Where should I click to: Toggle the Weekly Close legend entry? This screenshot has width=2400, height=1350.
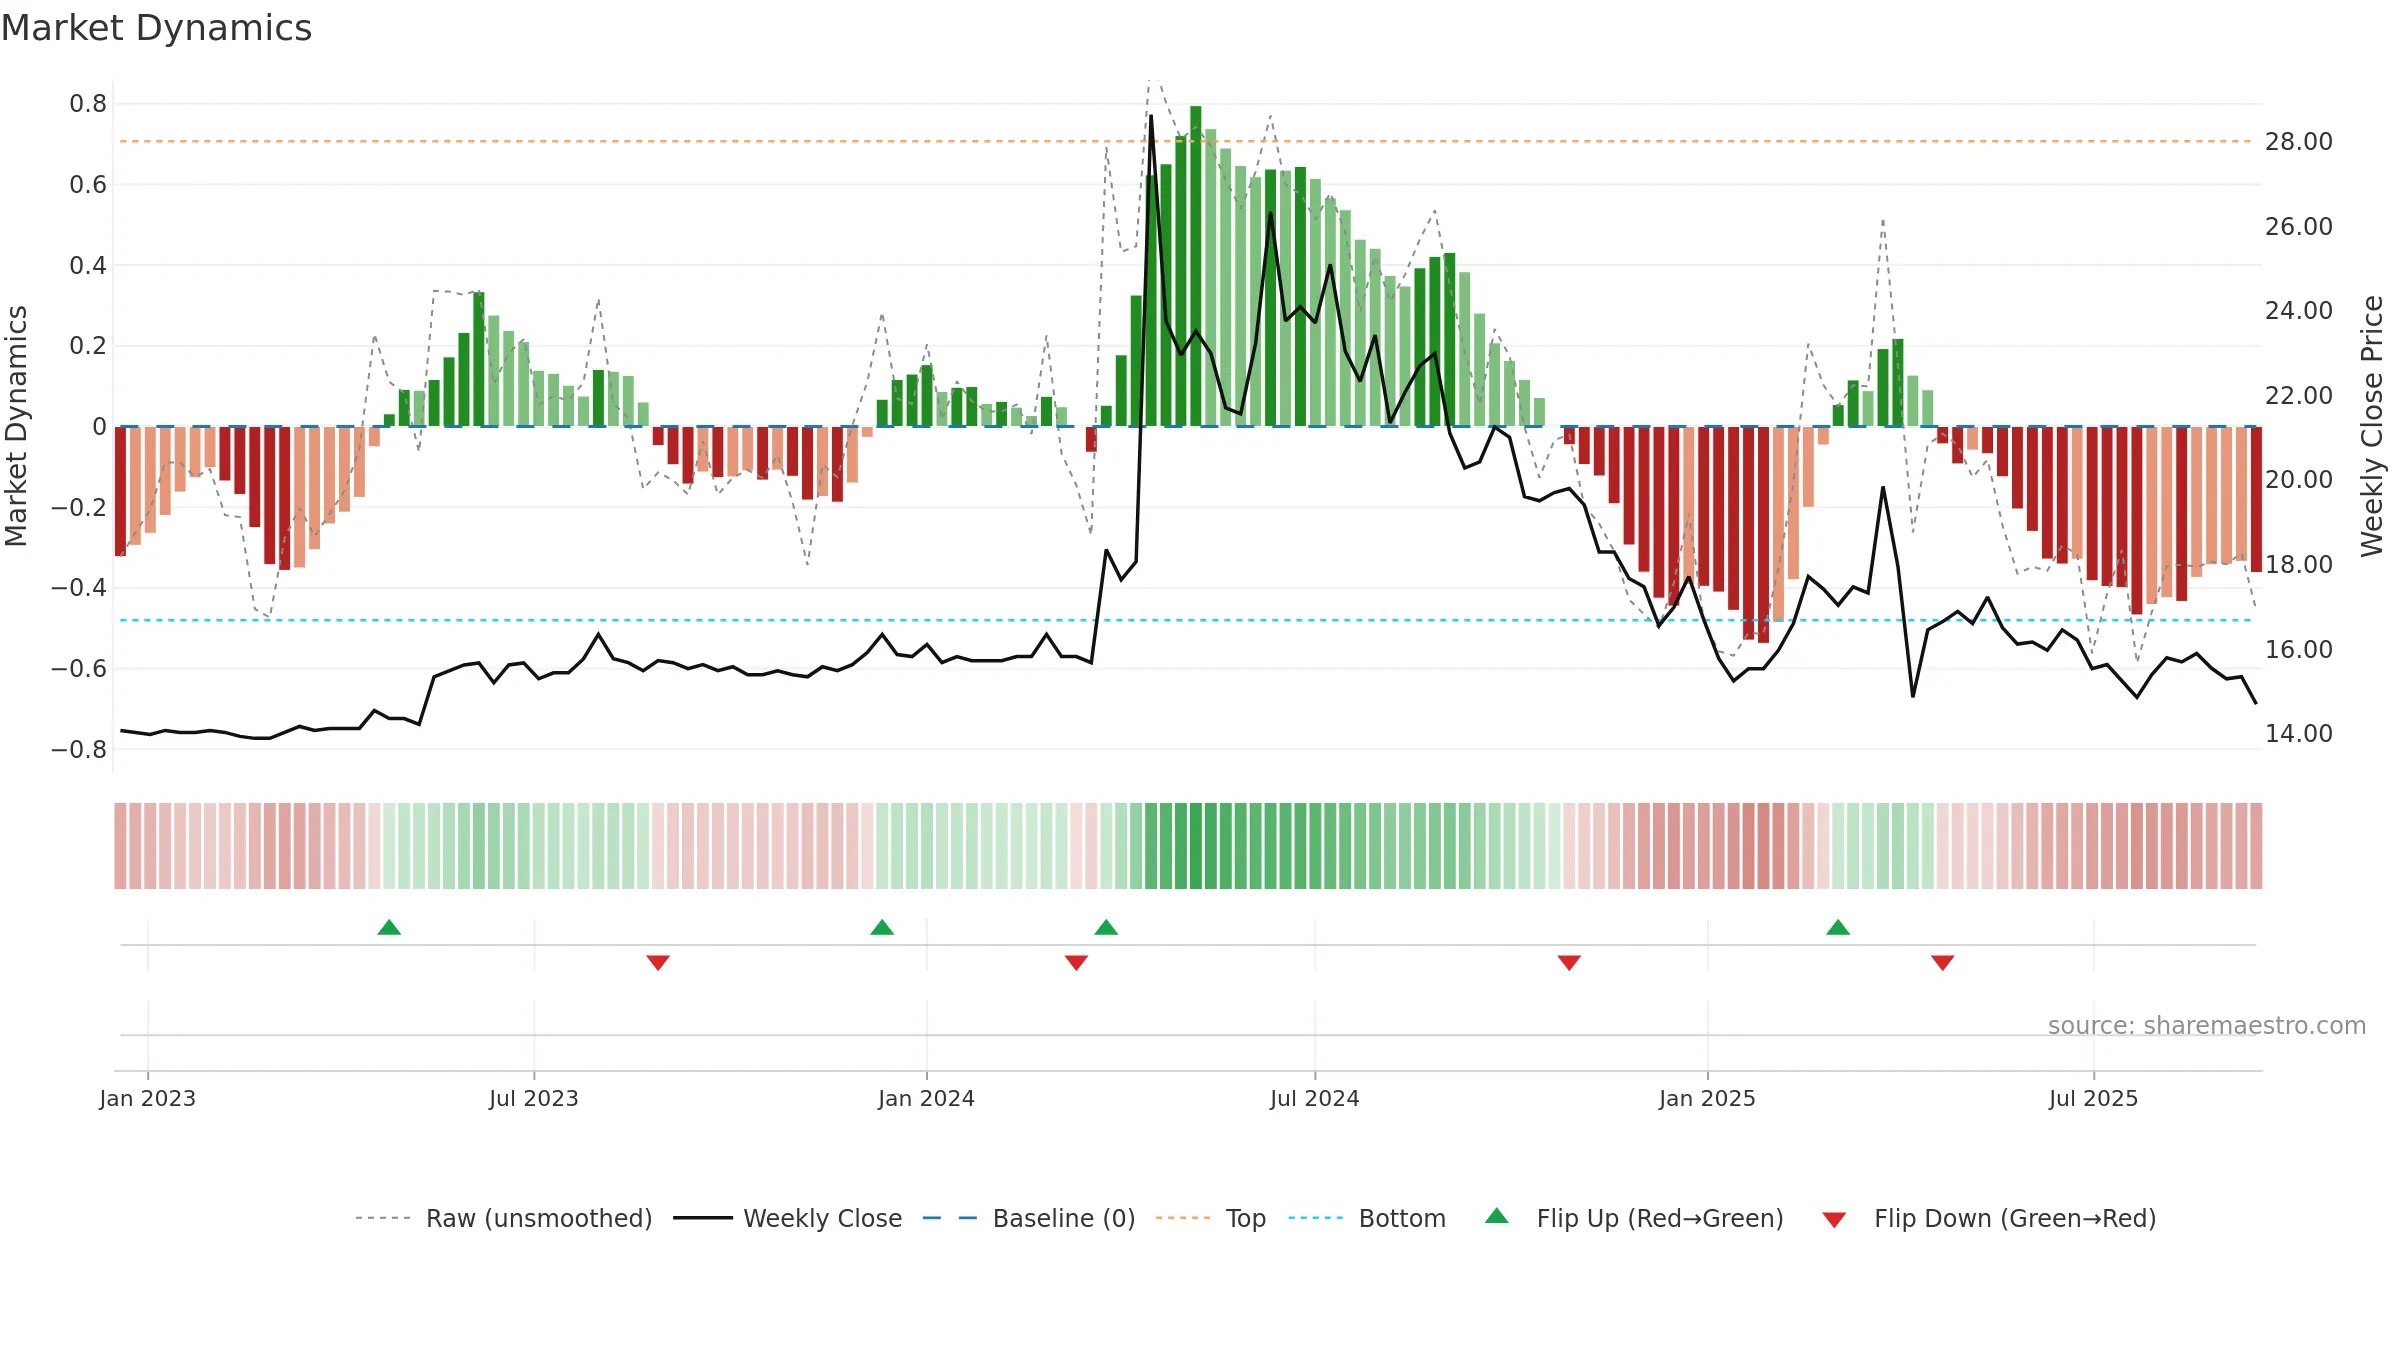(x=787, y=1218)
